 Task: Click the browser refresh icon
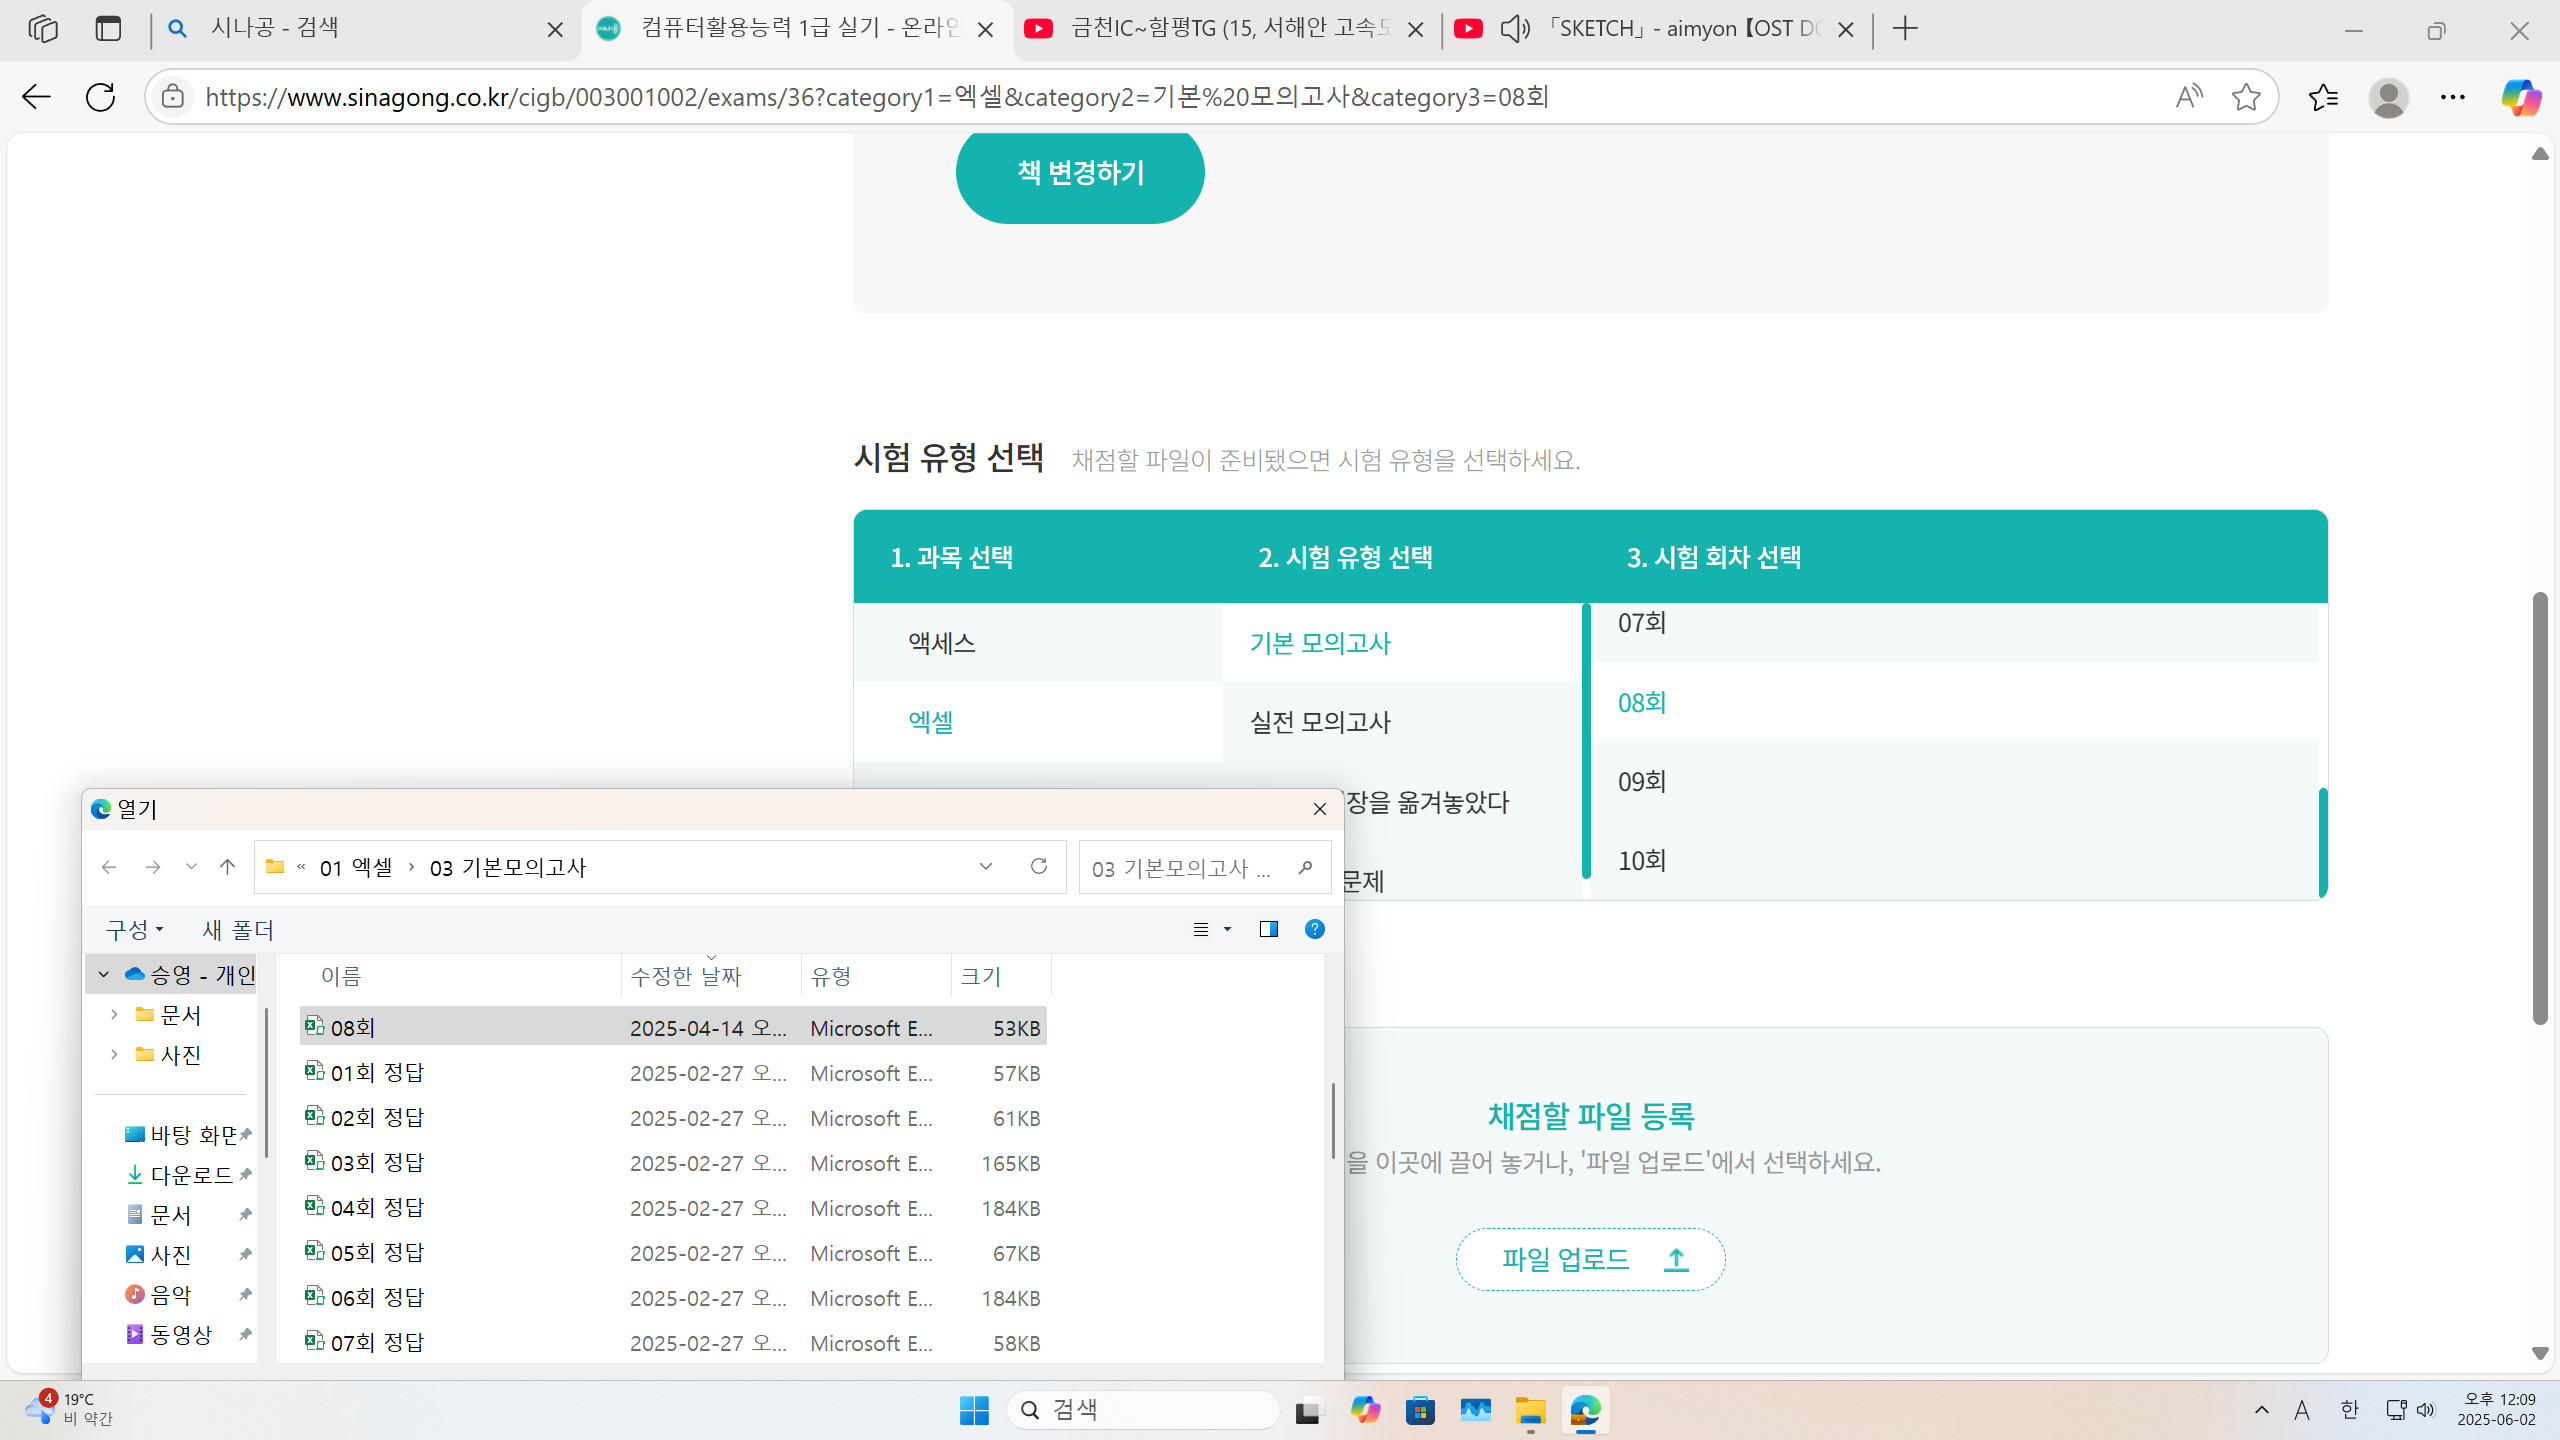[100, 97]
